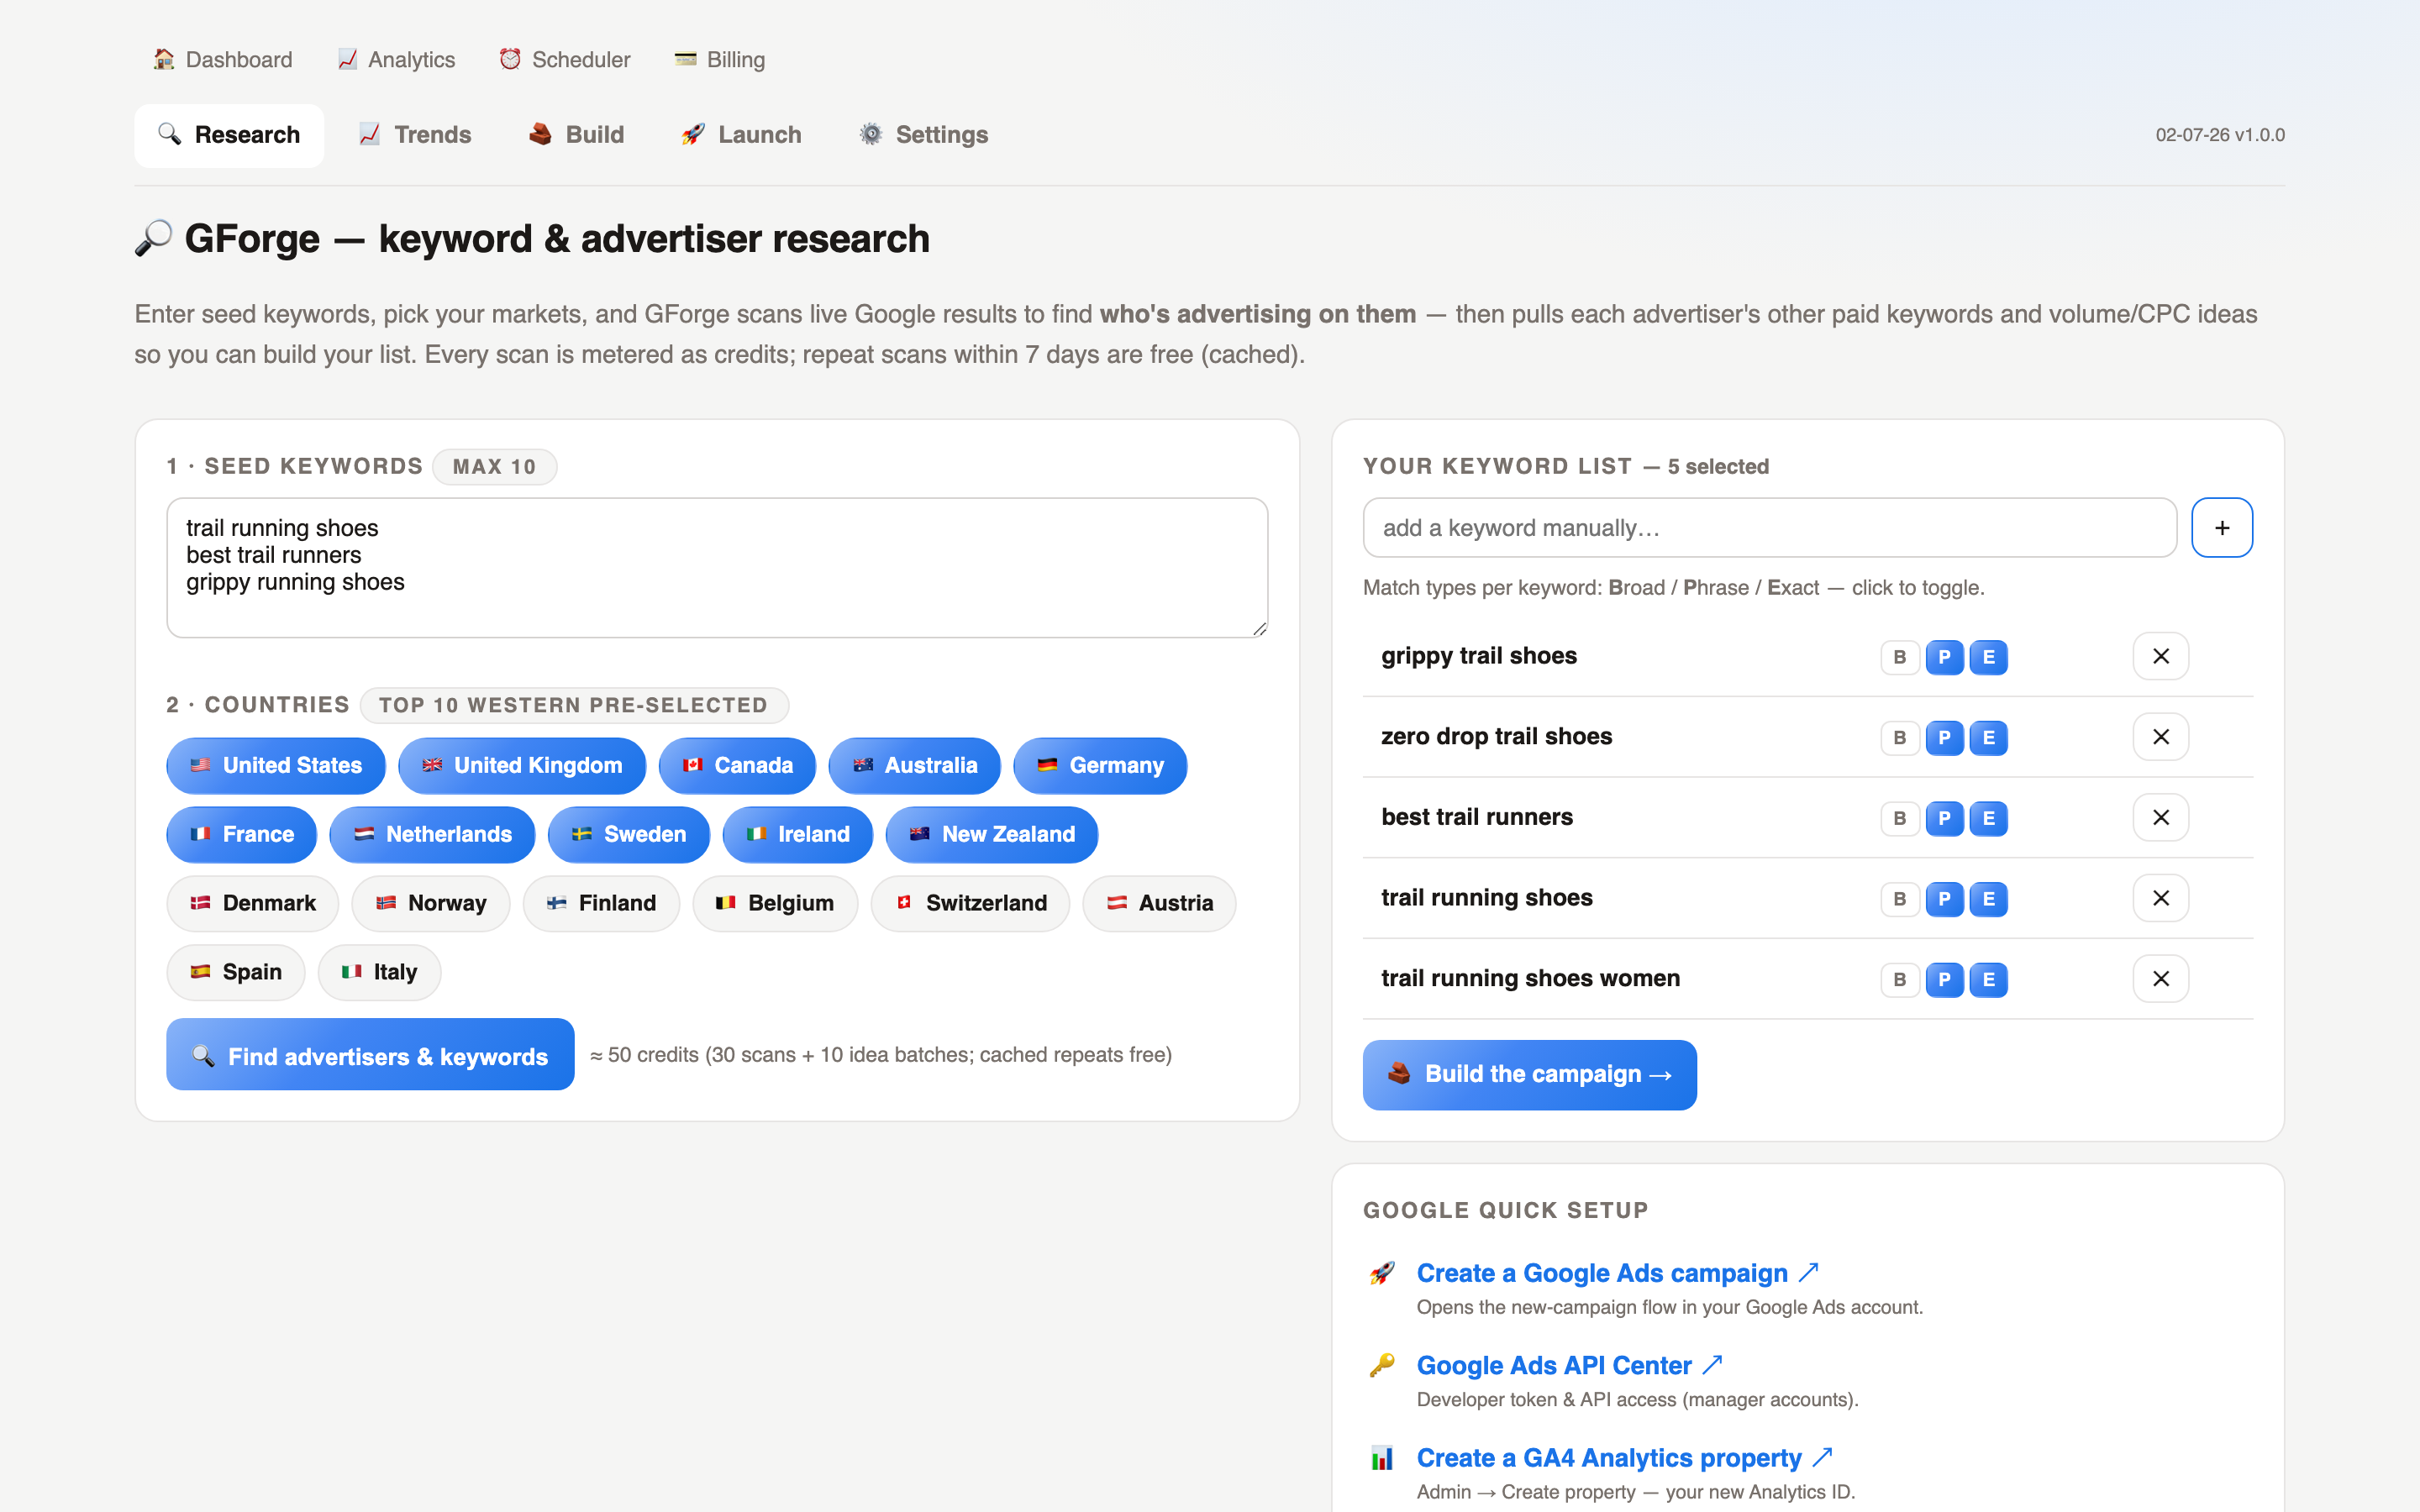Deselect the United States country chip
The height and width of the screenshot is (1512, 2420).
[x=276, y=766]
